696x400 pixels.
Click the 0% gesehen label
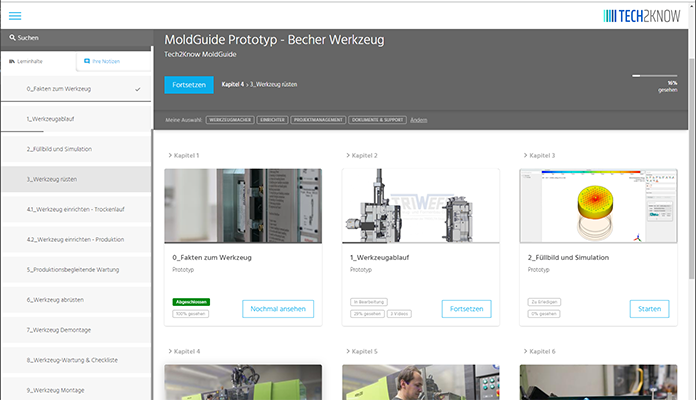coord(544,314)
